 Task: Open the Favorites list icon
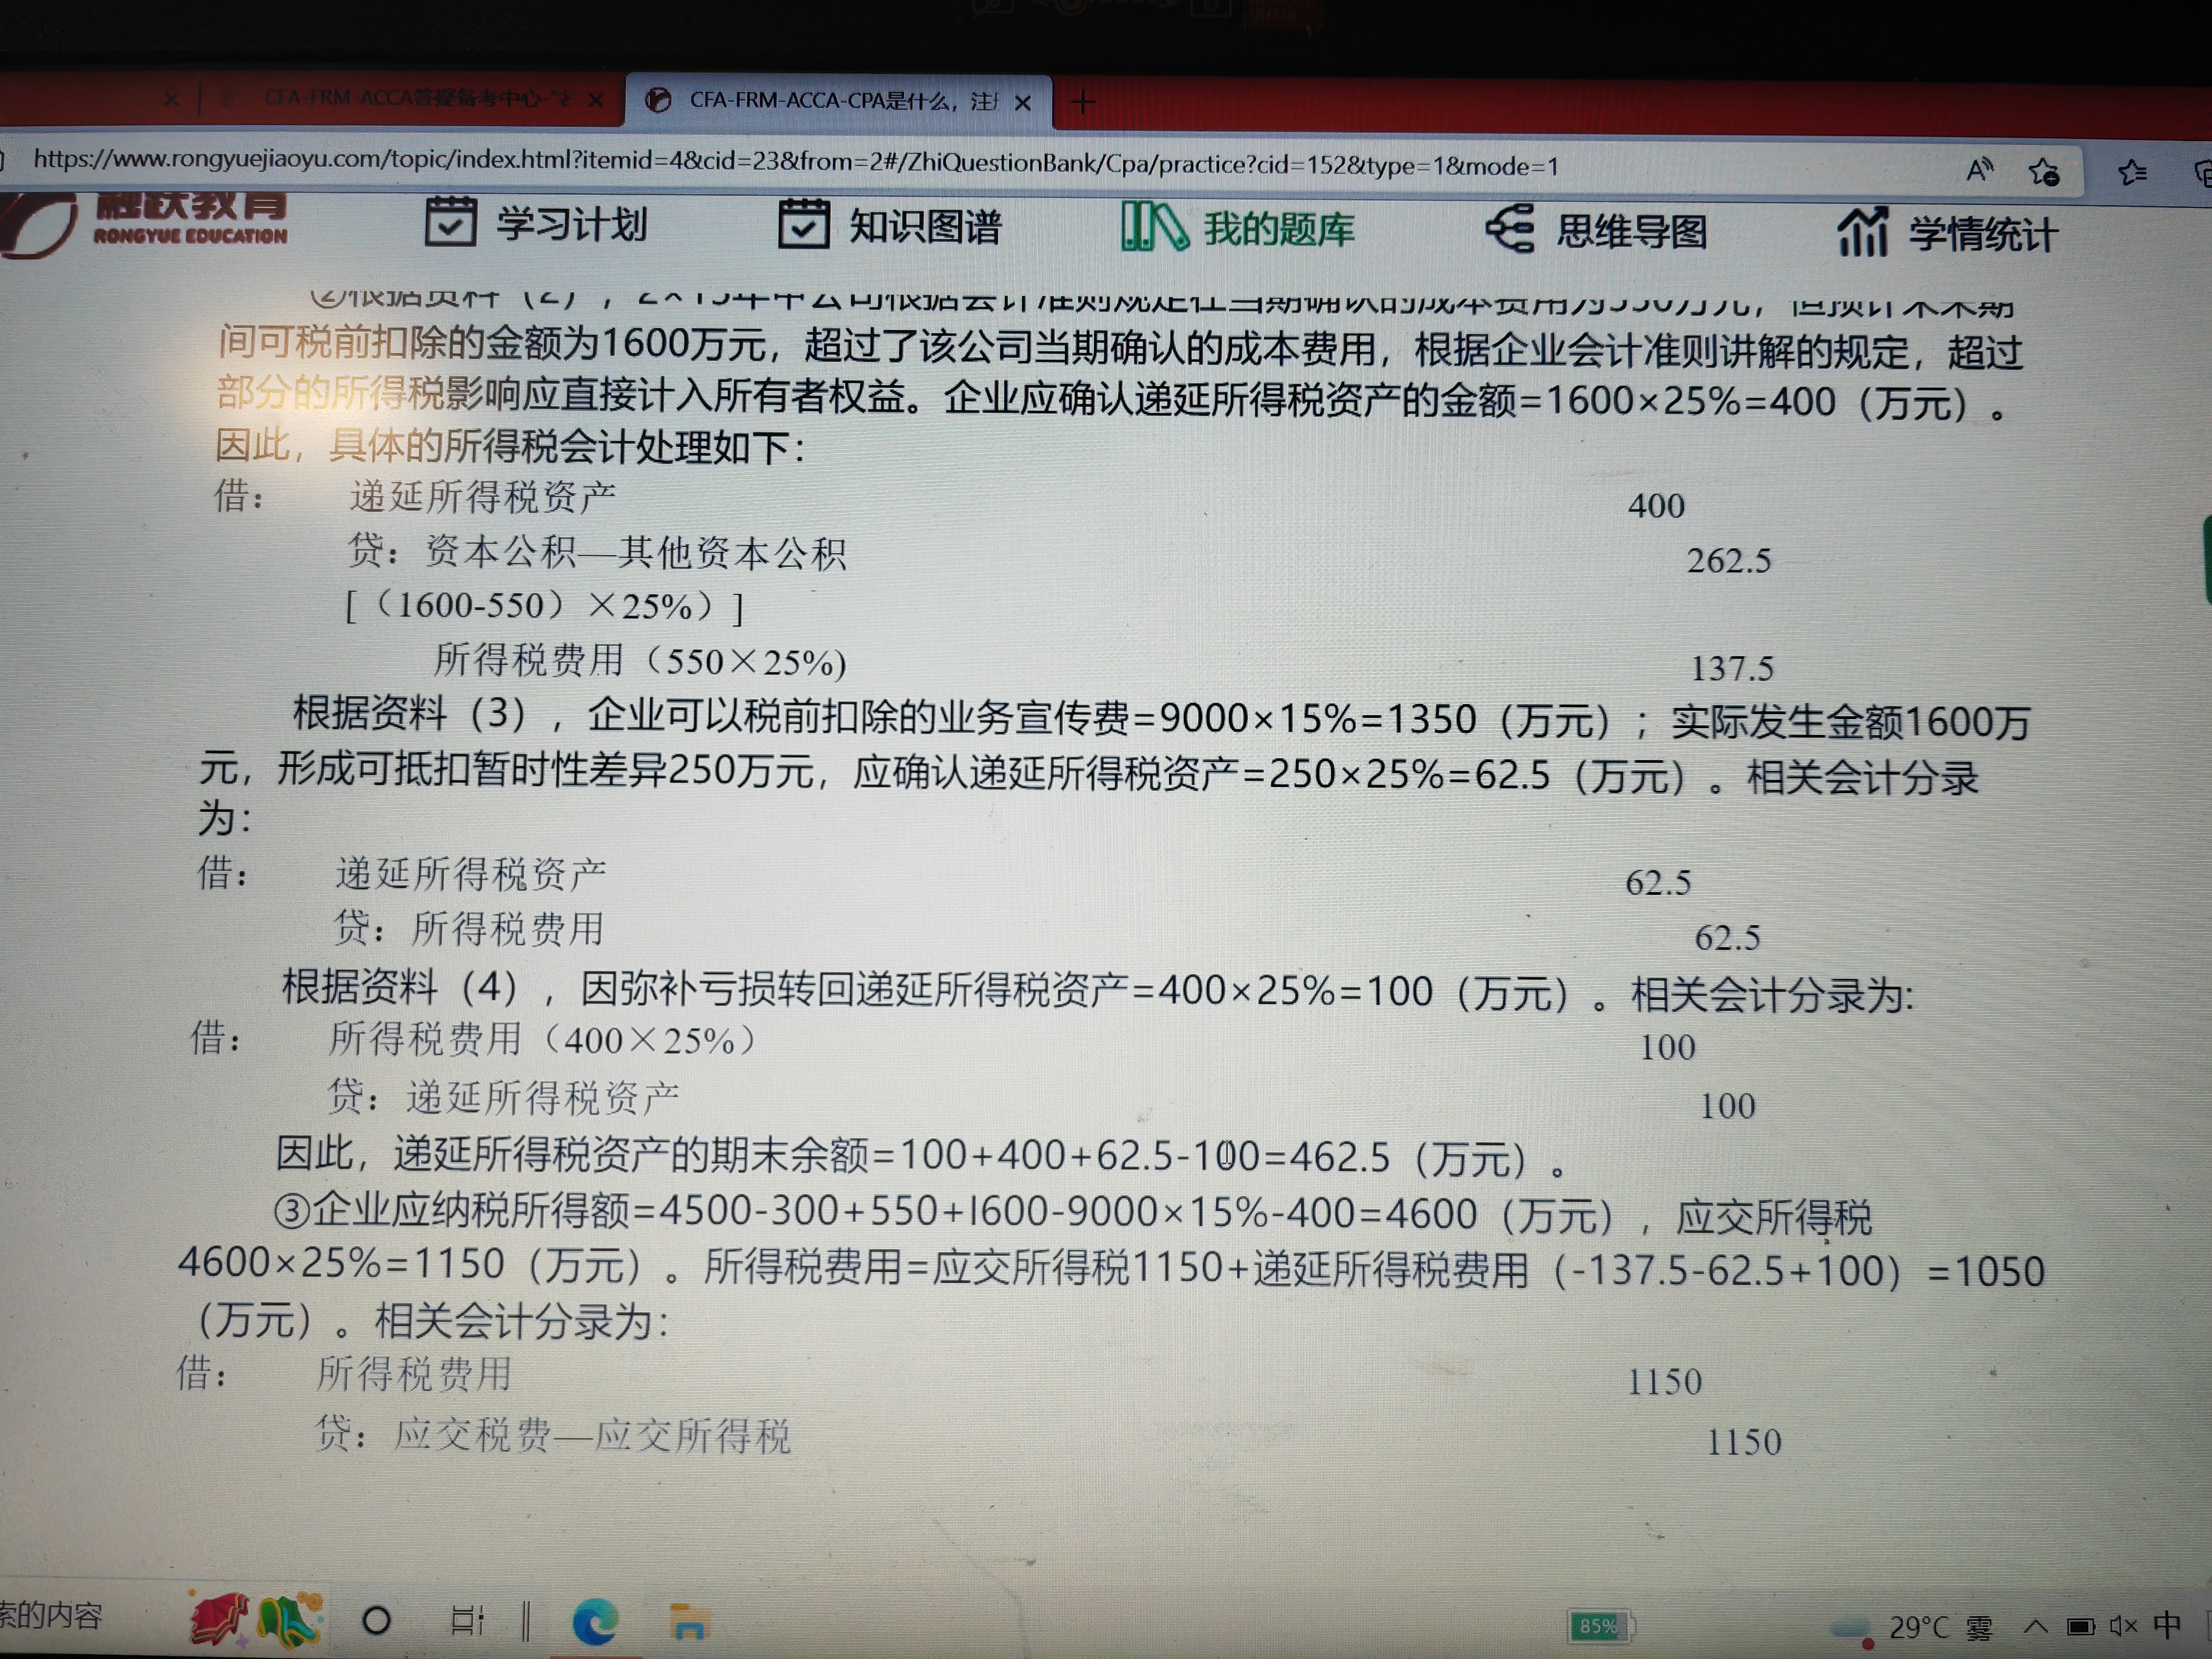click(x=2131, y=173)
